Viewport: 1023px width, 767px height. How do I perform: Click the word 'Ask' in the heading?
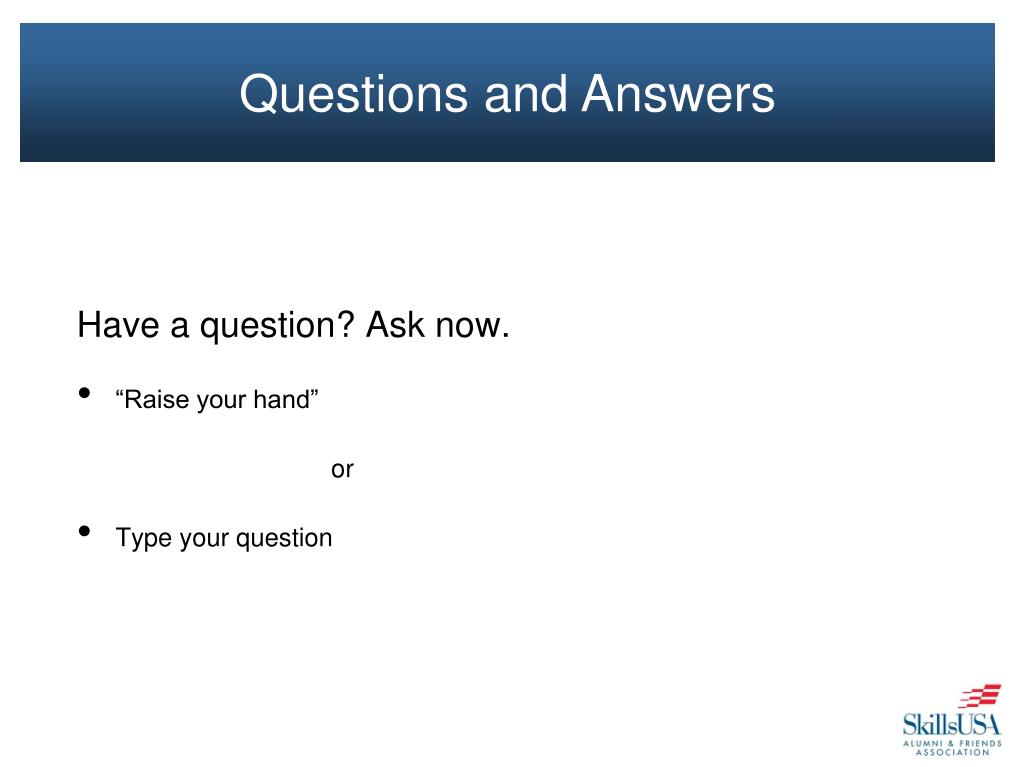click(395, 324)
